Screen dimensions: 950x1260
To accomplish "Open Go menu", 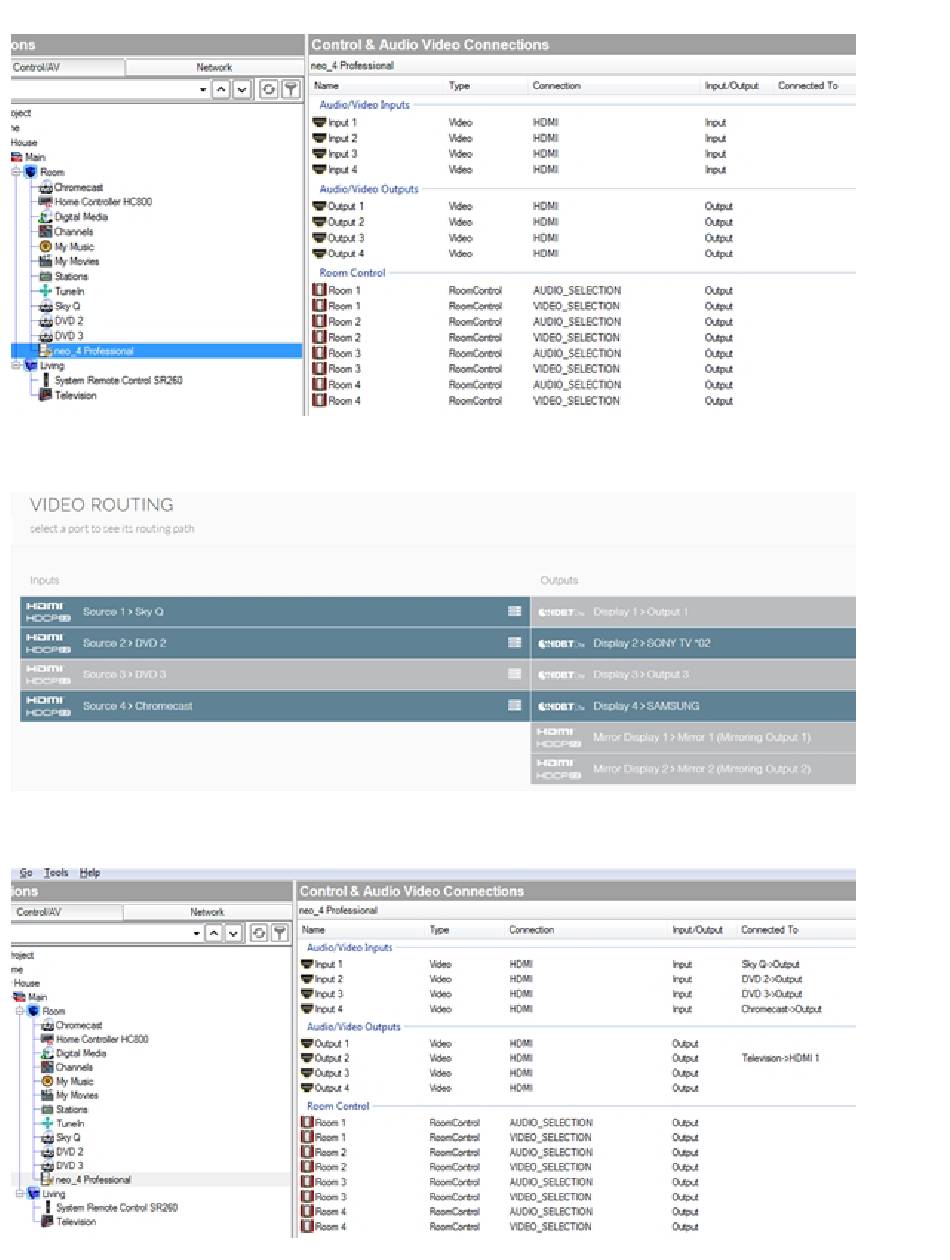I will [25, 873].
